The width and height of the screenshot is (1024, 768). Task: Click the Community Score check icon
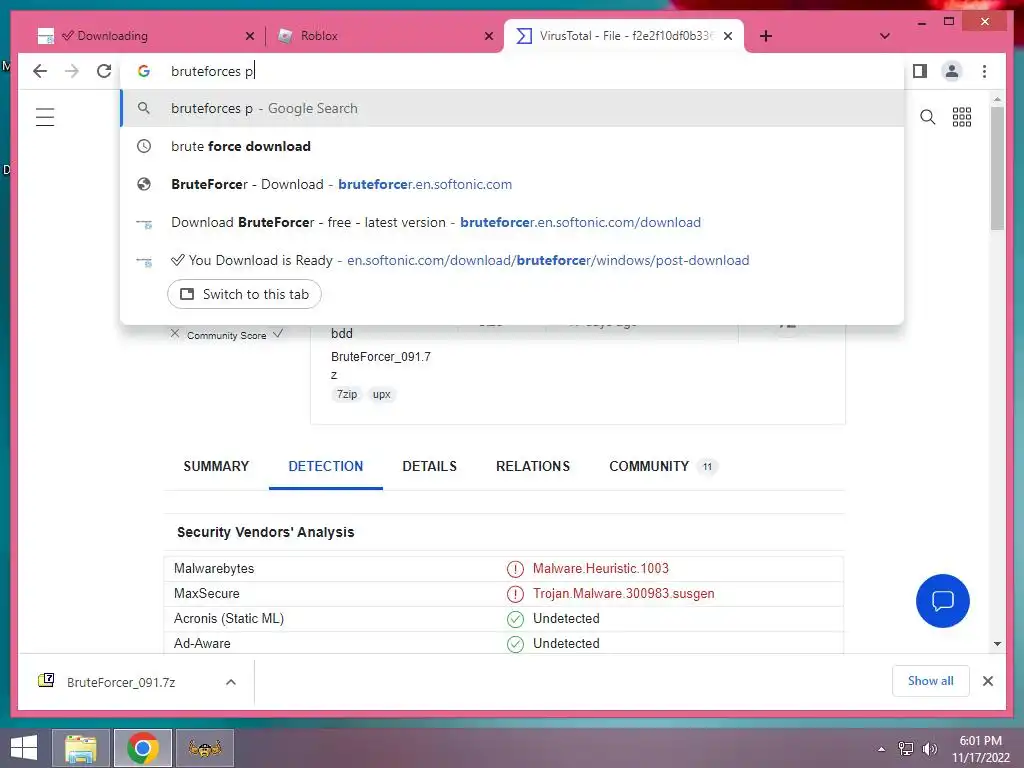pos(278,334)
